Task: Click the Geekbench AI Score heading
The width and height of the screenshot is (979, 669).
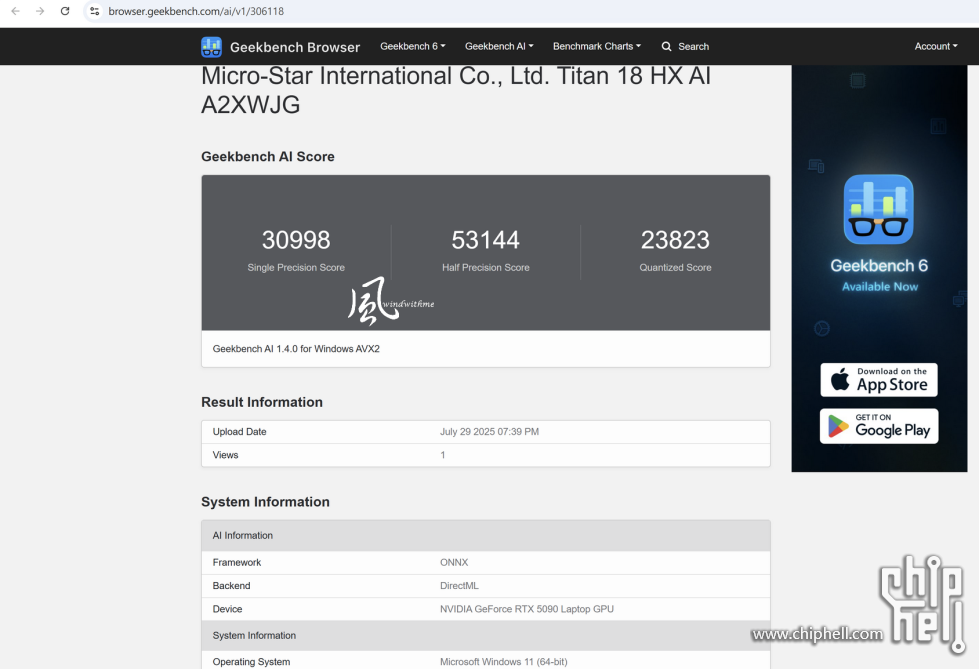Action: pos(268,156)
